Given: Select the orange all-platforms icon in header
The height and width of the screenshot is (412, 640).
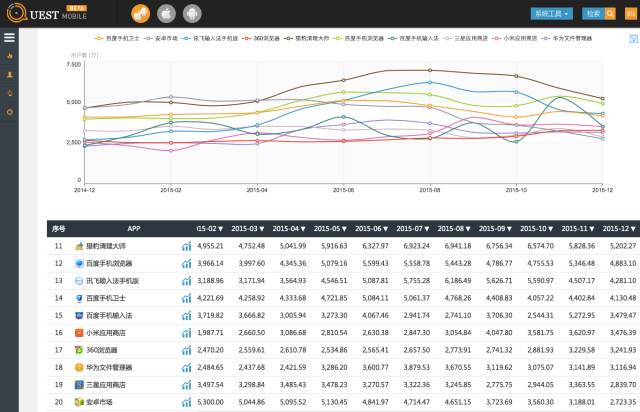Looking at the screenshot, I should point(140,14).
